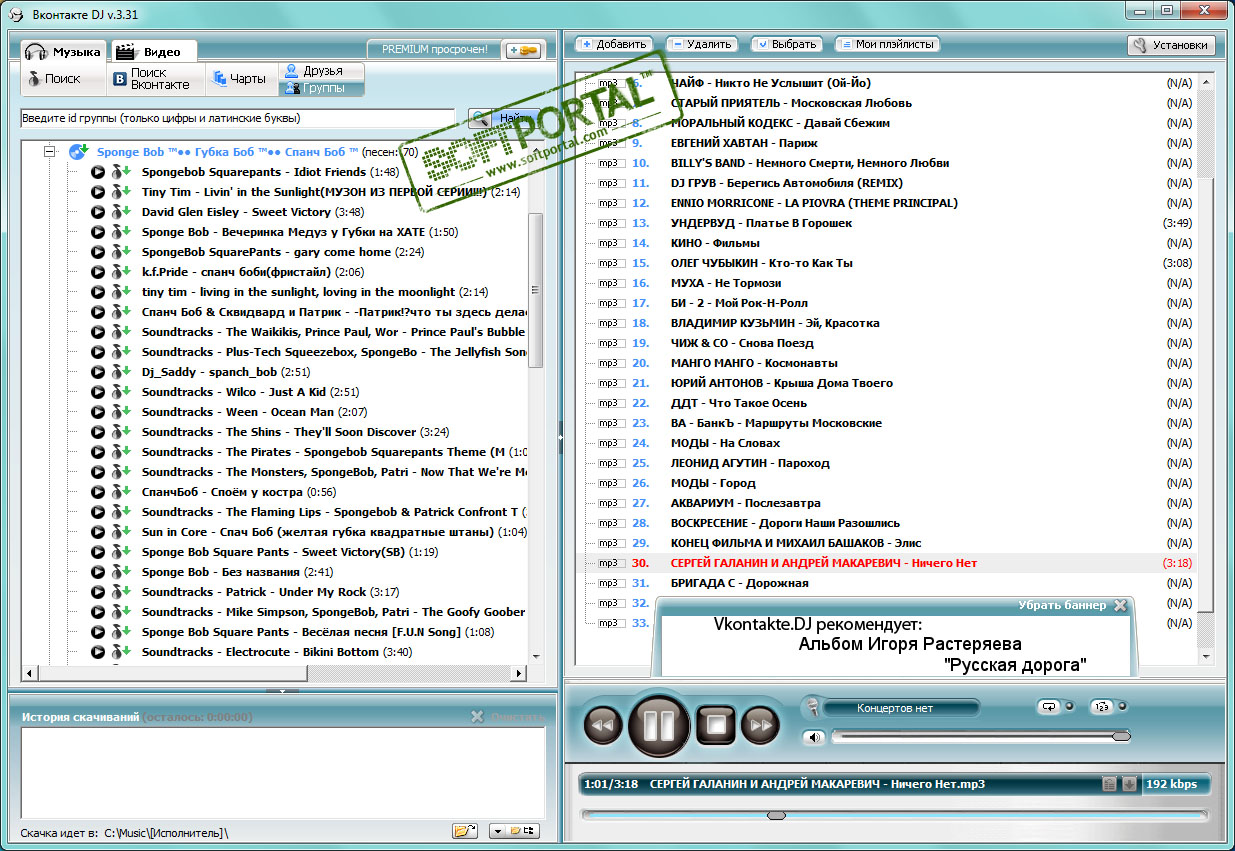Click the track progress seek bar
1235x851 pixels.
894,815
